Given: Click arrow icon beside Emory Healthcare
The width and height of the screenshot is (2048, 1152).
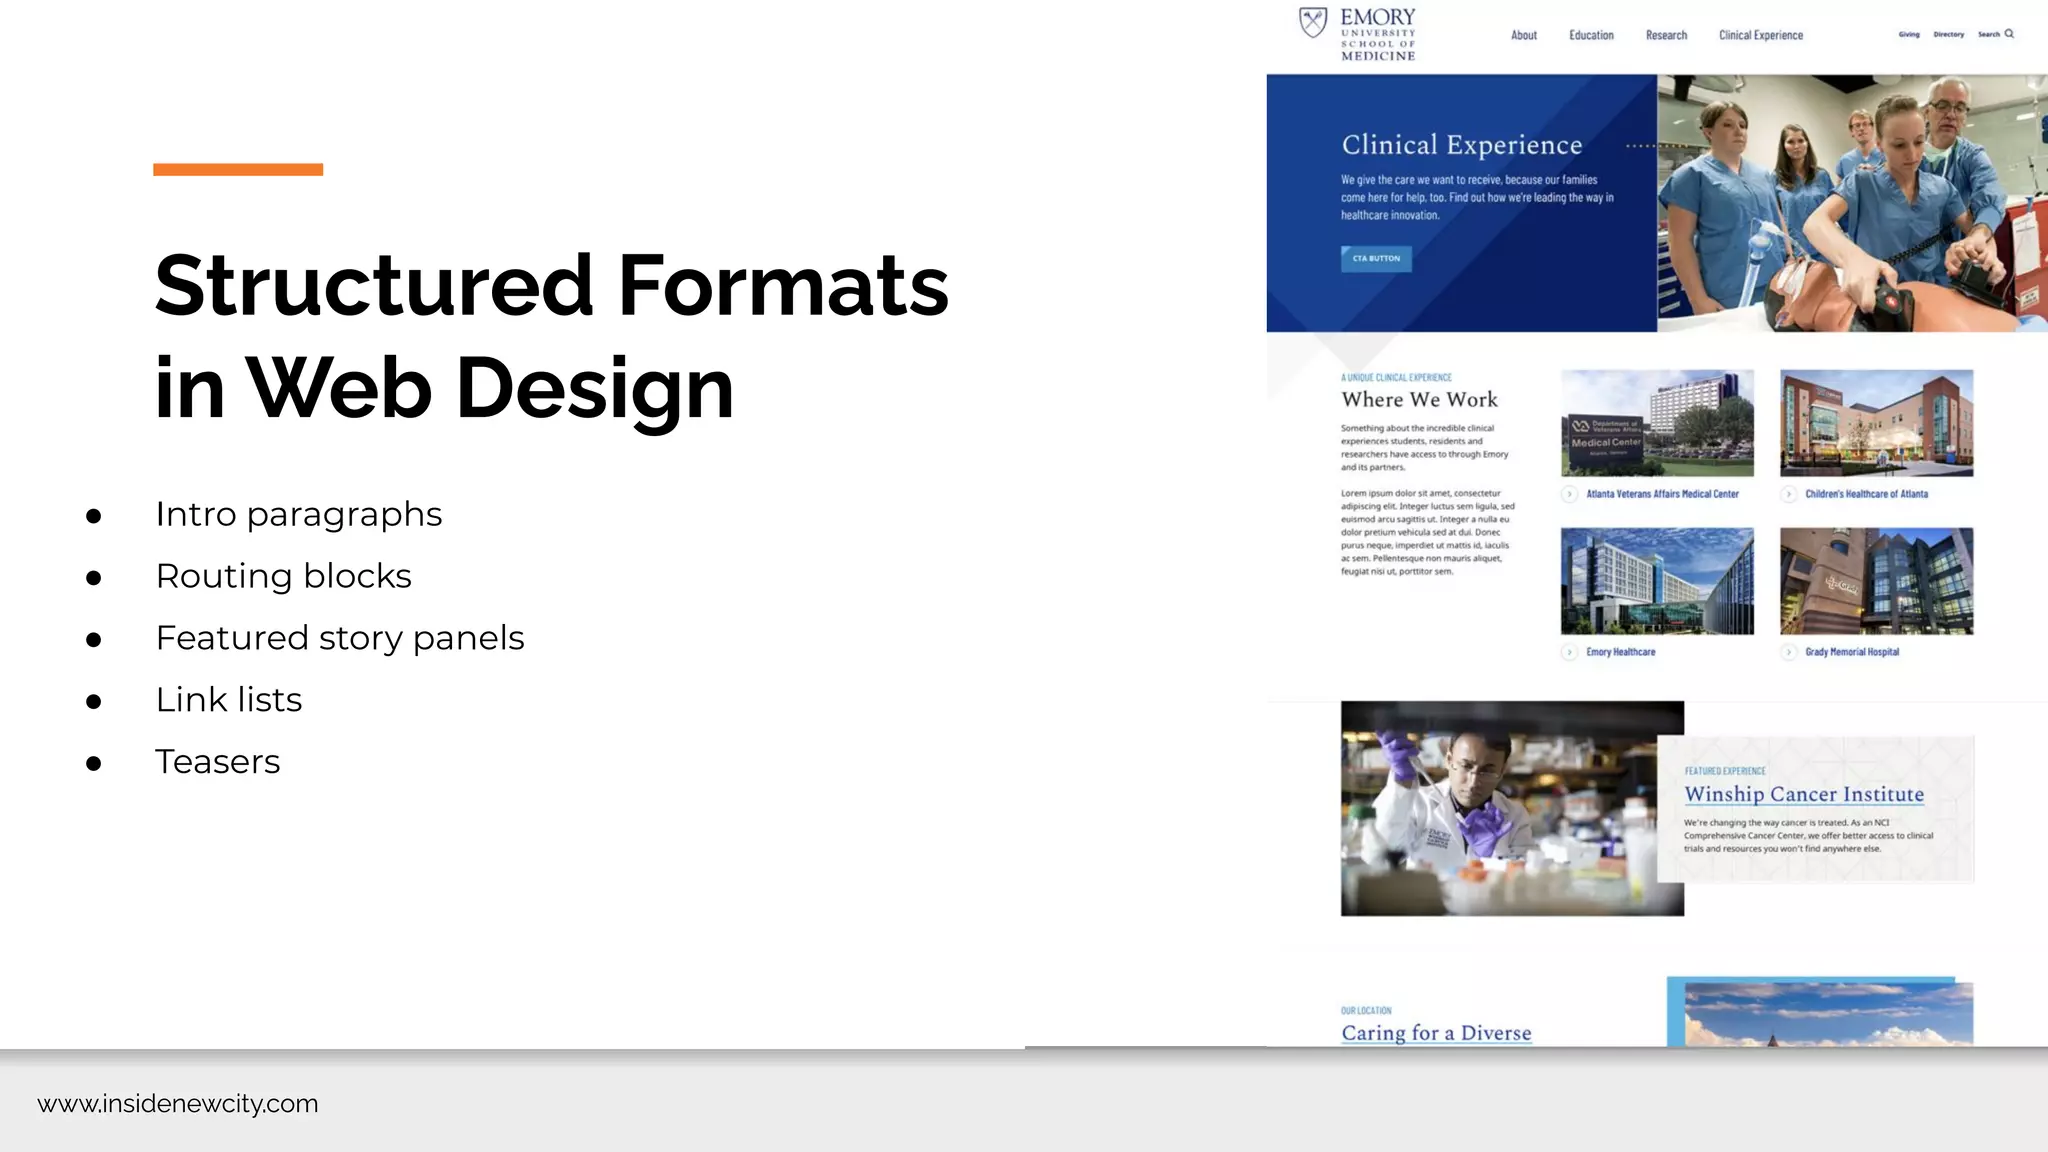Looking at the screenshot, I should click(1570, 652).
